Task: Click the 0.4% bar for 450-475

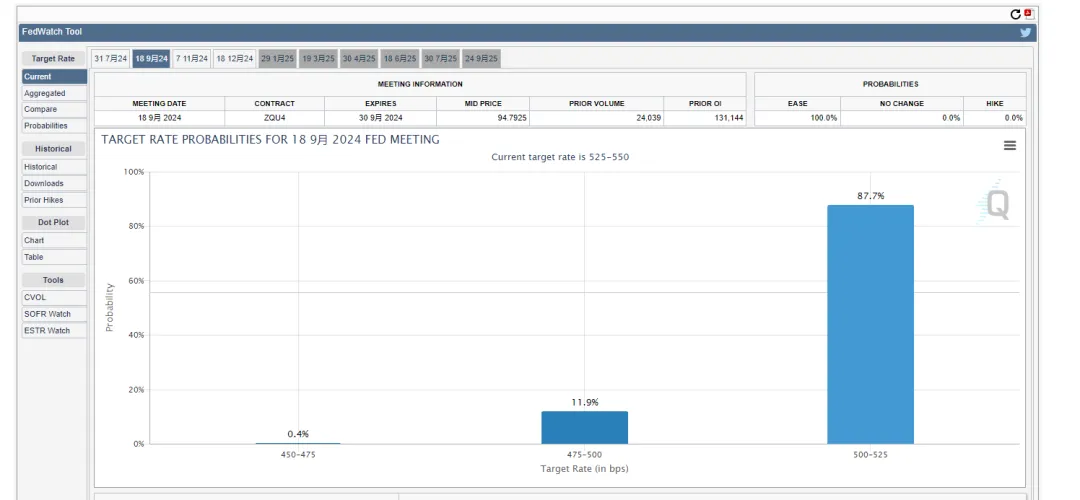Action: [298, 444]
